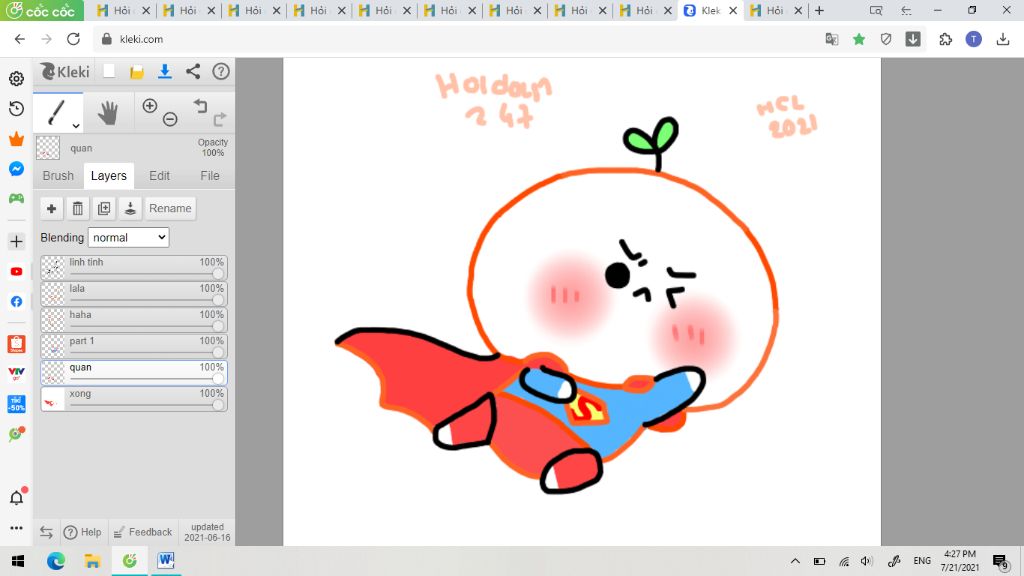Bookmark page with the green star
Viewport: 1024px width, 576px height.
click(x=859, y=39)
